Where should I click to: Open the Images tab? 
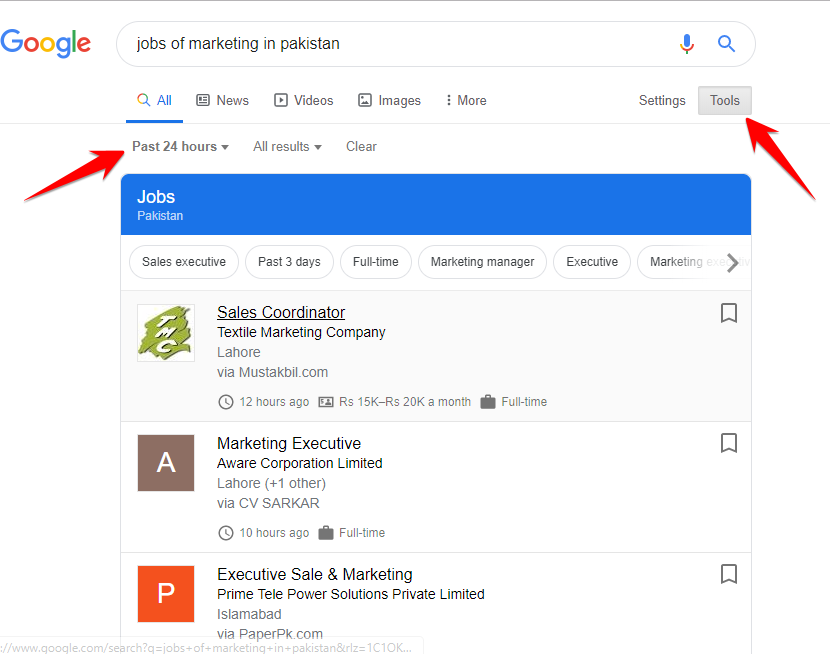coord(390,101)
